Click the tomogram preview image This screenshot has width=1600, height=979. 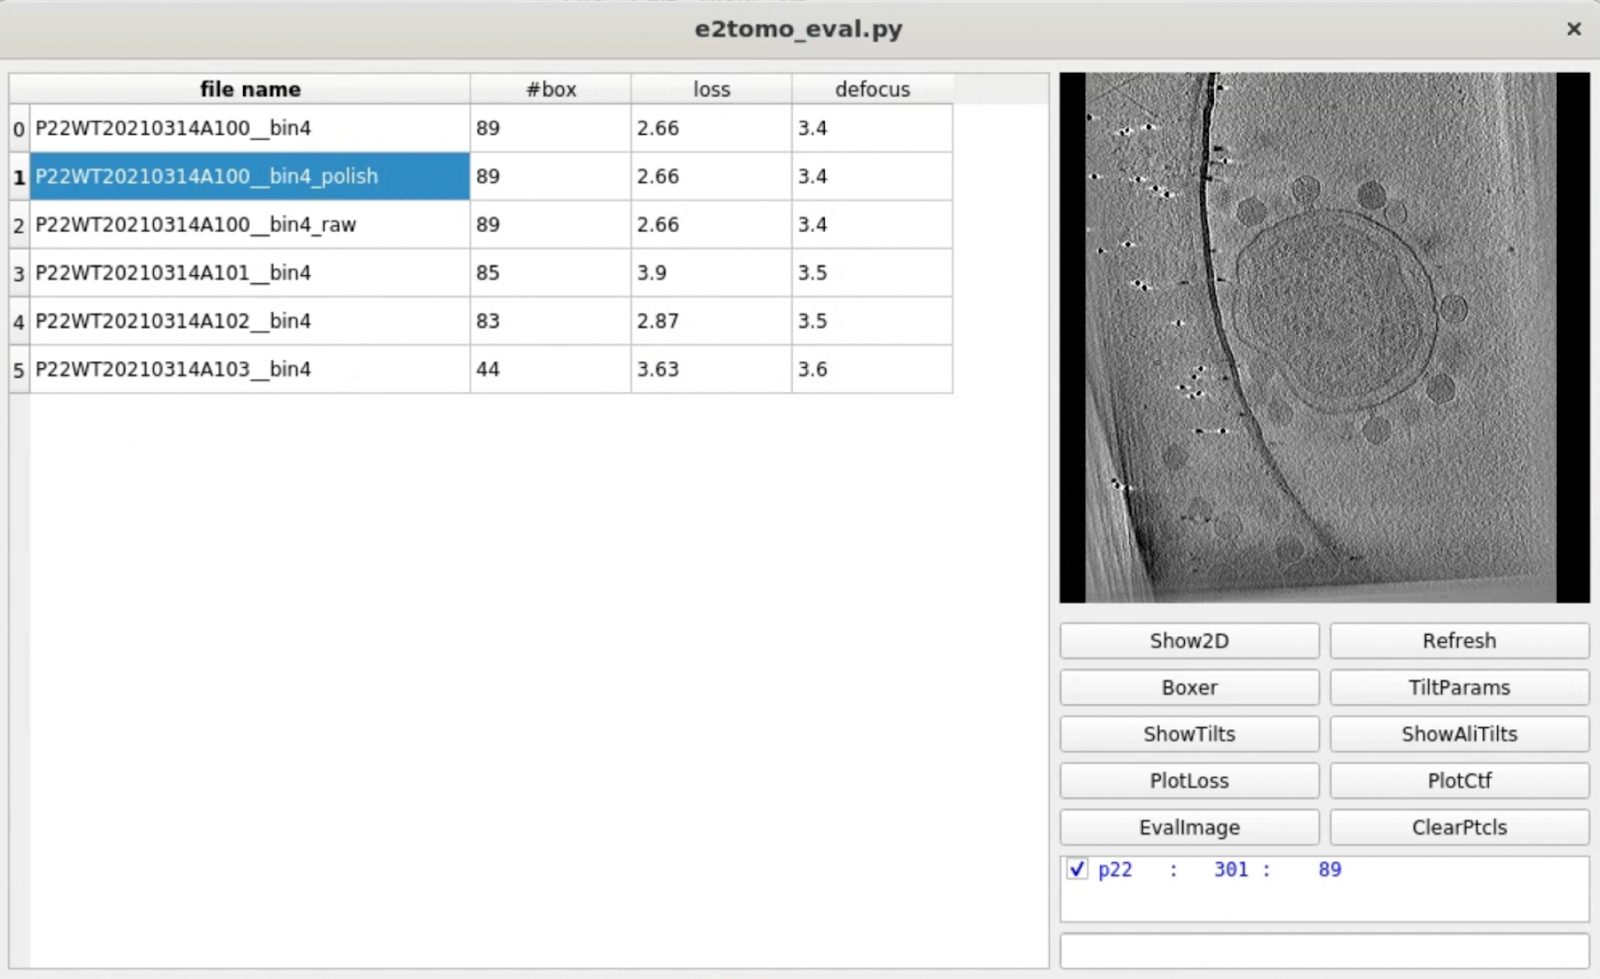[x=1324, y=337]
